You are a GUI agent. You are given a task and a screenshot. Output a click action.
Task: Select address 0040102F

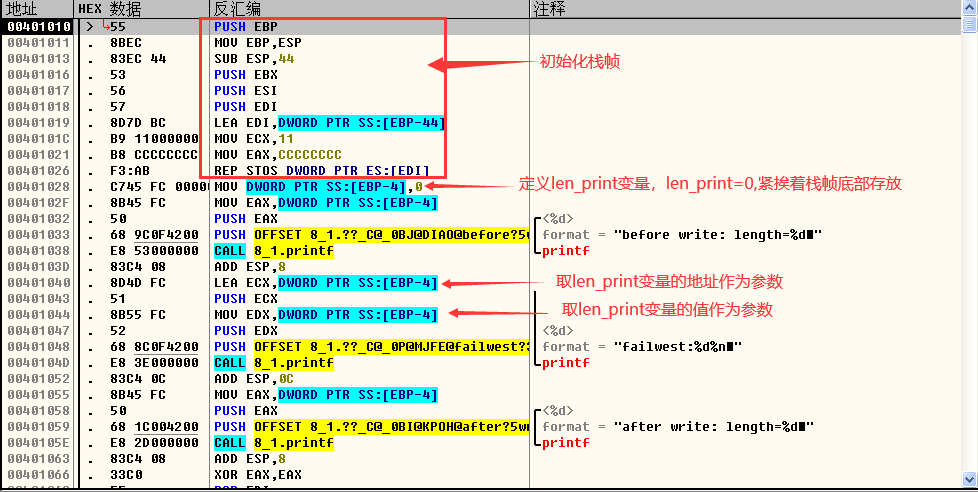click(39, 203)
